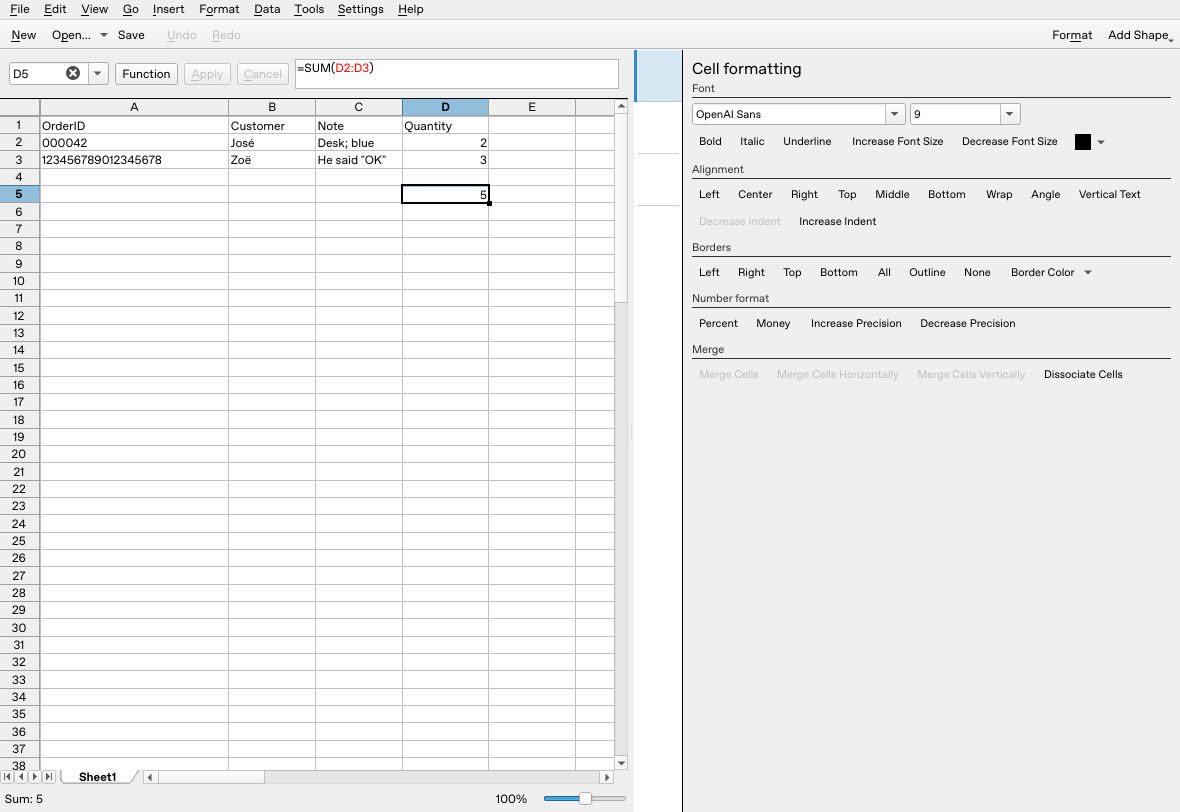Screen dimensions: 1180x812
Task: Click the previous sheet navigation arrow
Action: click(21, 777)
